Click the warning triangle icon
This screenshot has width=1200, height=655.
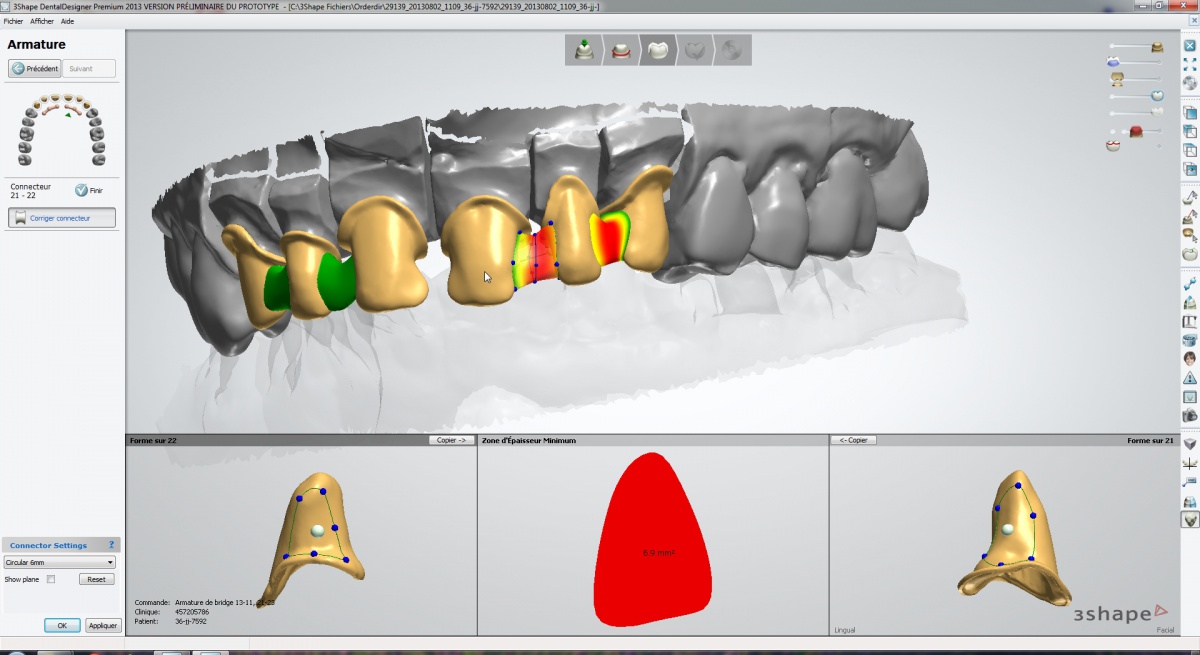(1190, 378)
